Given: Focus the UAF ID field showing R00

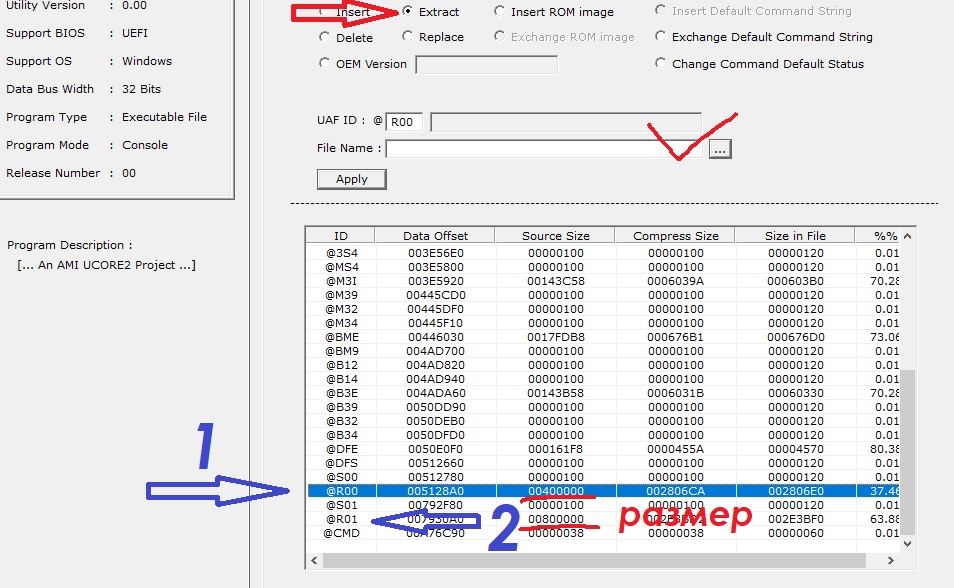Looking at the screenshot, I should point(404,122).
